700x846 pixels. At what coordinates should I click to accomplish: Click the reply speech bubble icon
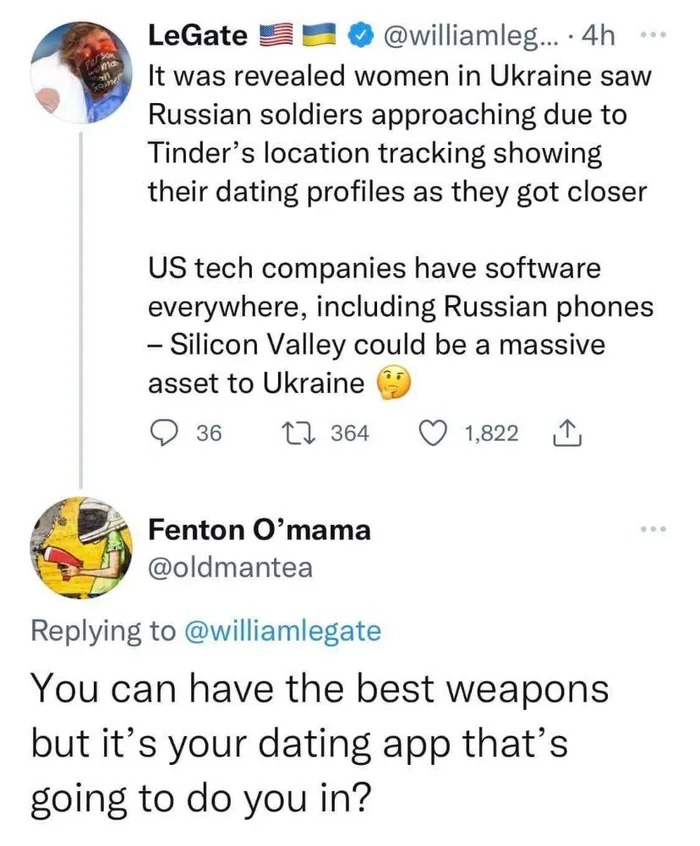click(x=163, y=433)
